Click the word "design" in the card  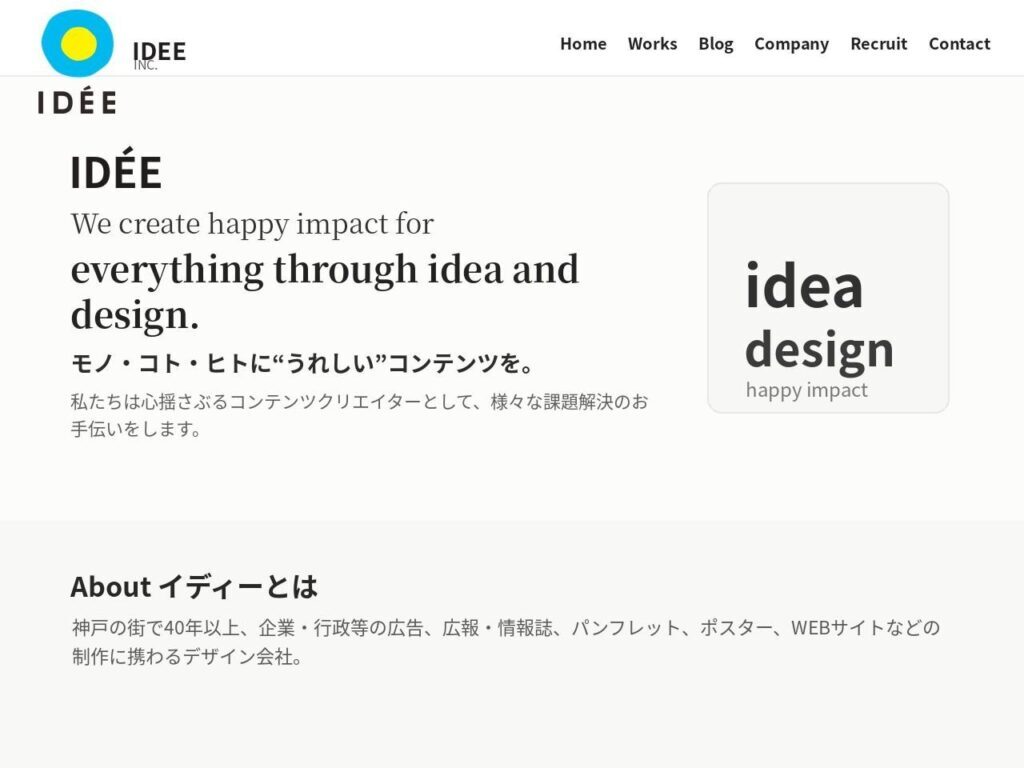[x=819, y=349]
